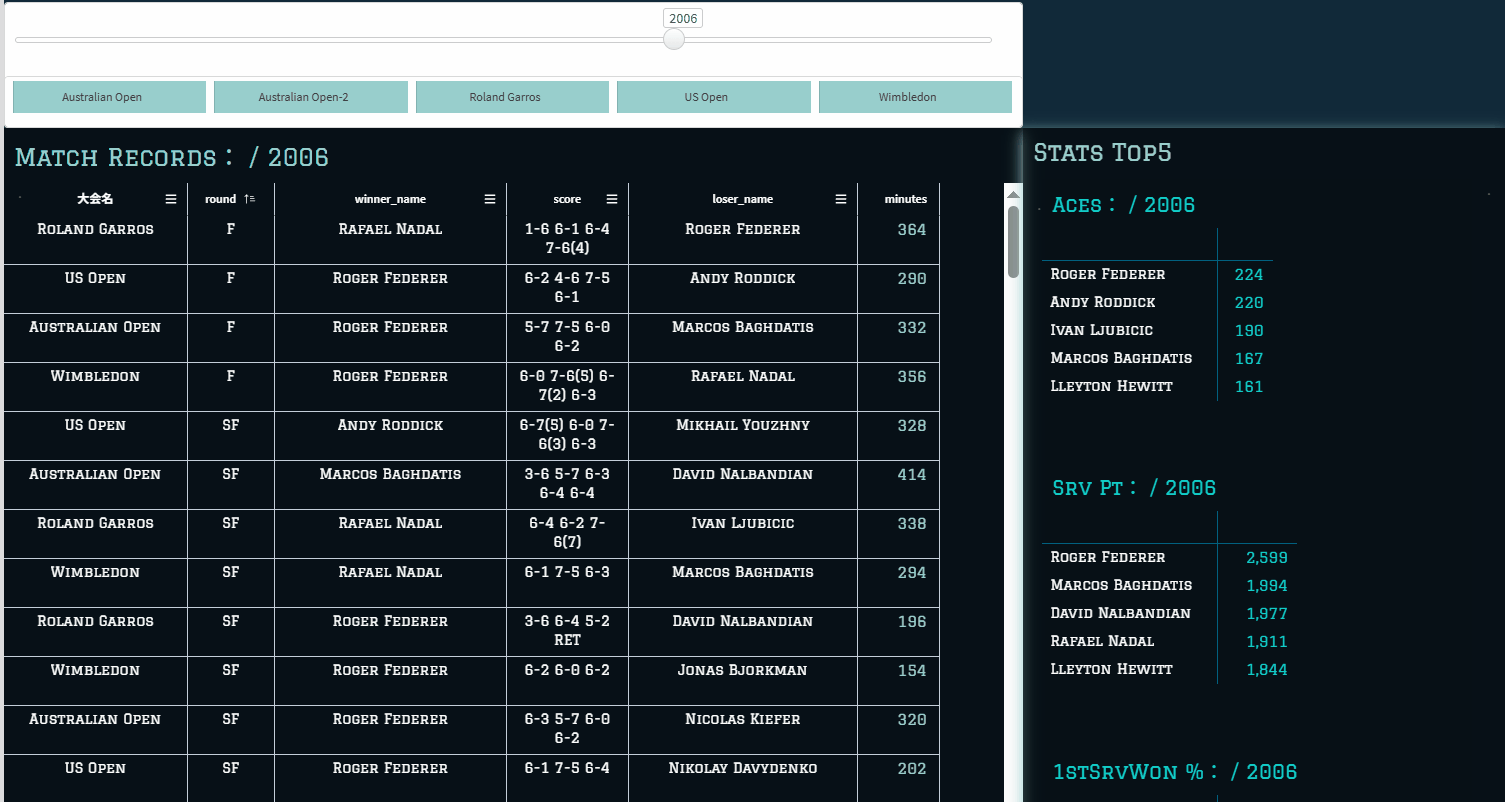Image resolution: width=1505 pixels, height=802 pixels.
Task: Click the Match Records : / 2006 heading
Action: tap(171, 158)
